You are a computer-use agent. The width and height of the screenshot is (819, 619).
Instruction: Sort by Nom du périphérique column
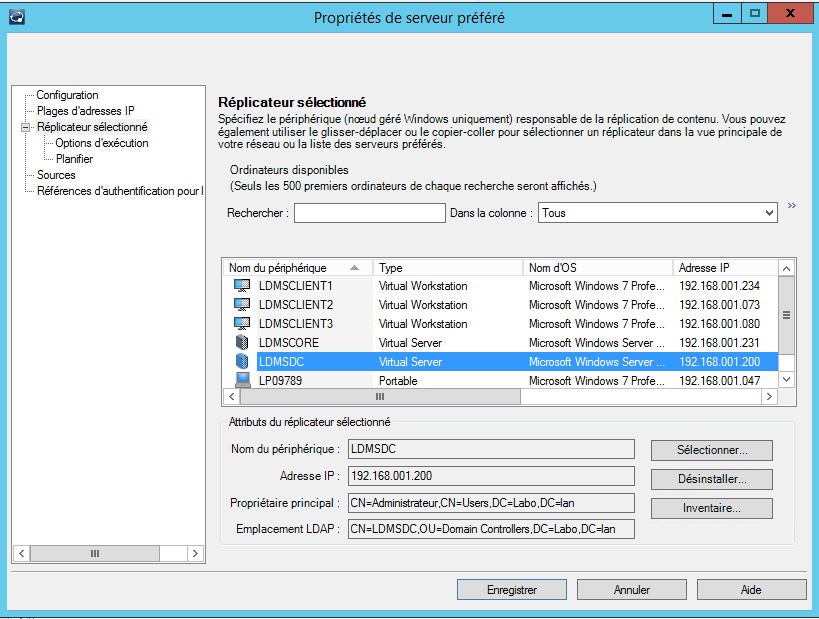tap(298, 268)
